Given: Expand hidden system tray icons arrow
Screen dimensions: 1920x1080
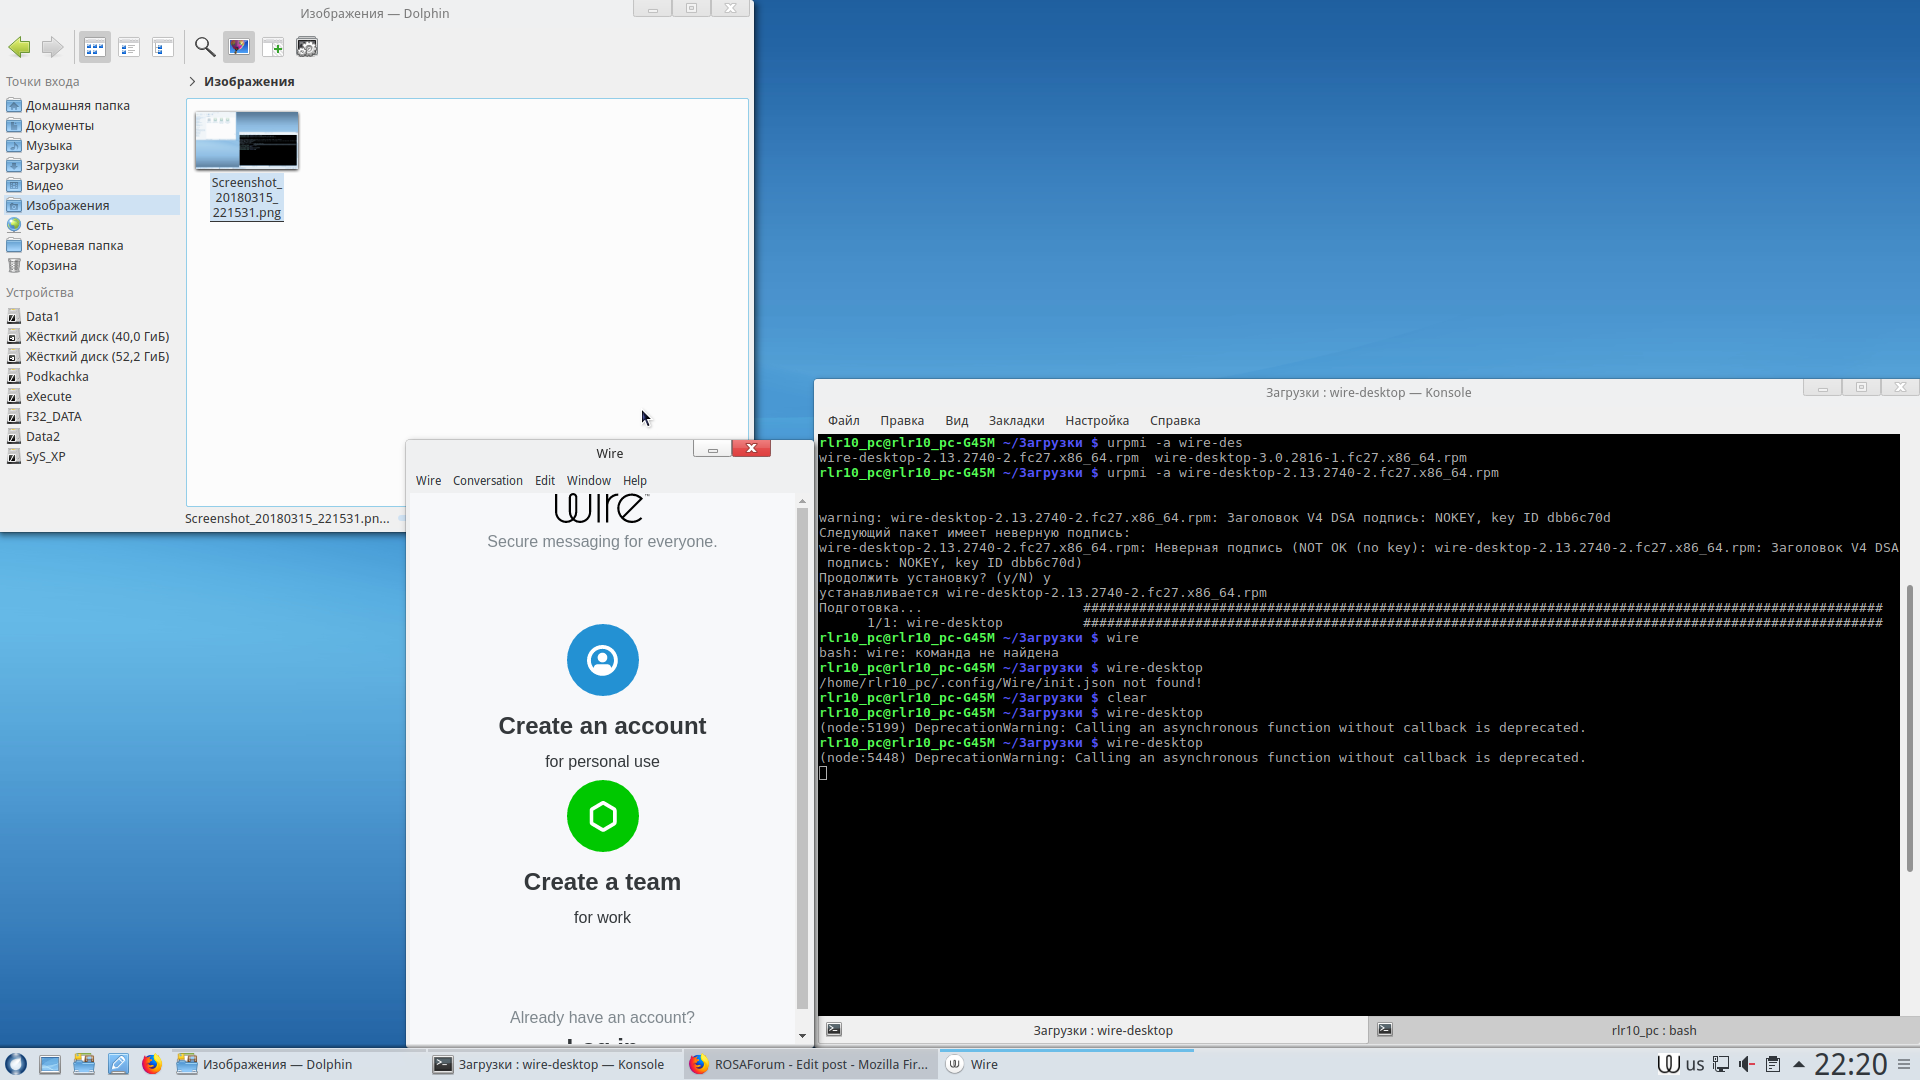Looking at the screenshot, I should (1798, 1064).
